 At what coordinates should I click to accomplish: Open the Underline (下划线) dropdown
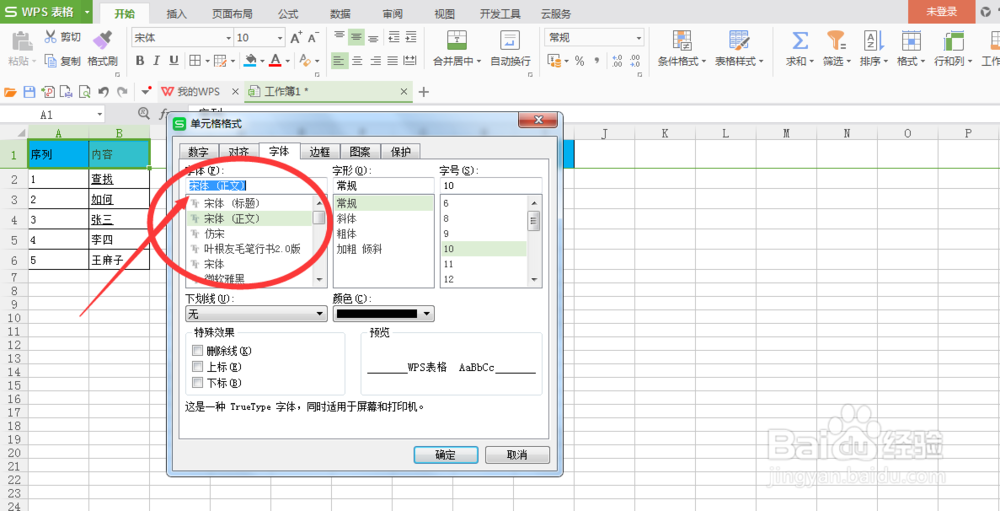coord(320,314)
